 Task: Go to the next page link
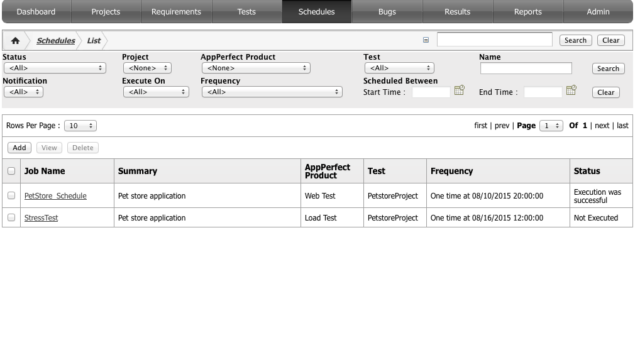click(602, 125)
